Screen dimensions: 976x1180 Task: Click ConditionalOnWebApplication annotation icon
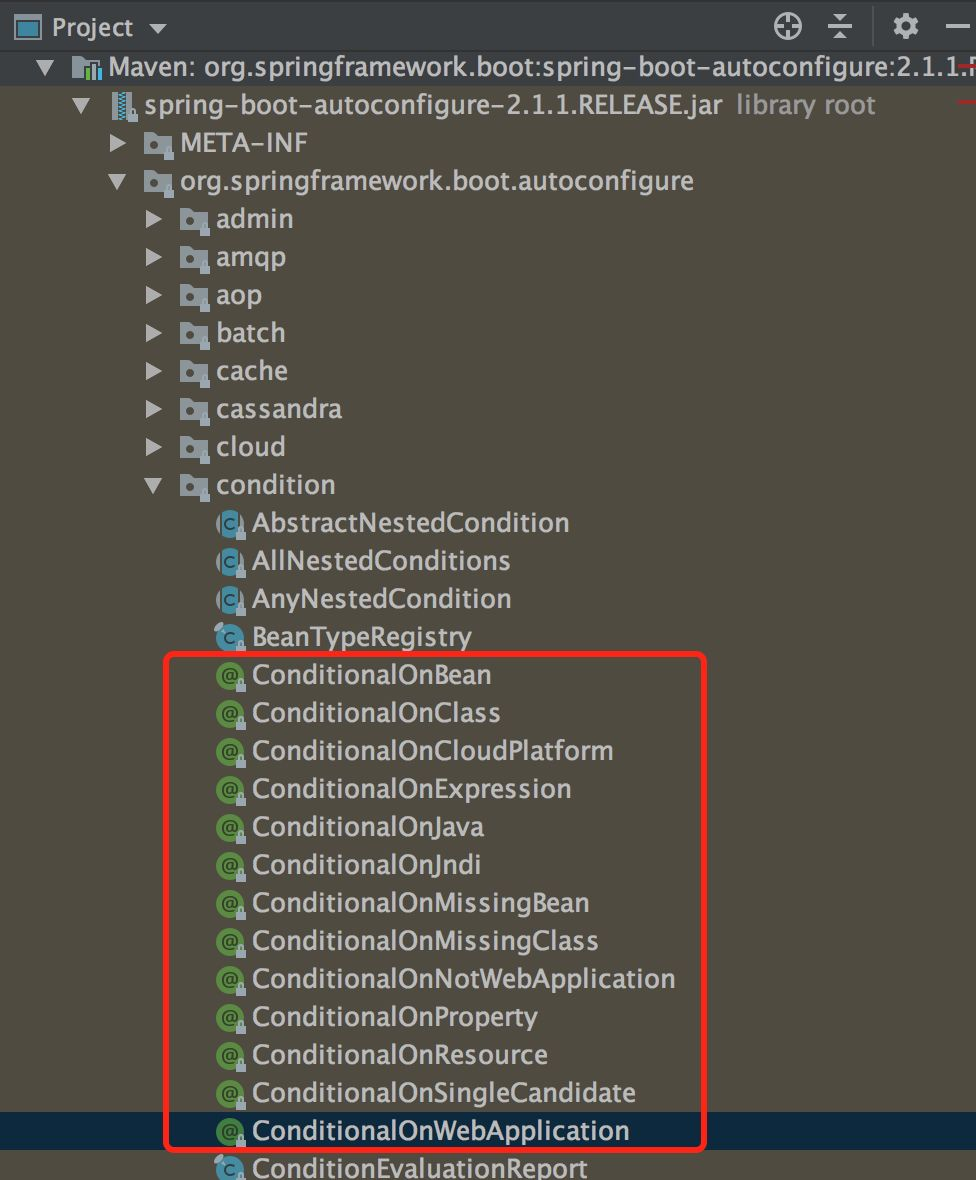click(x=230, y=1131)
